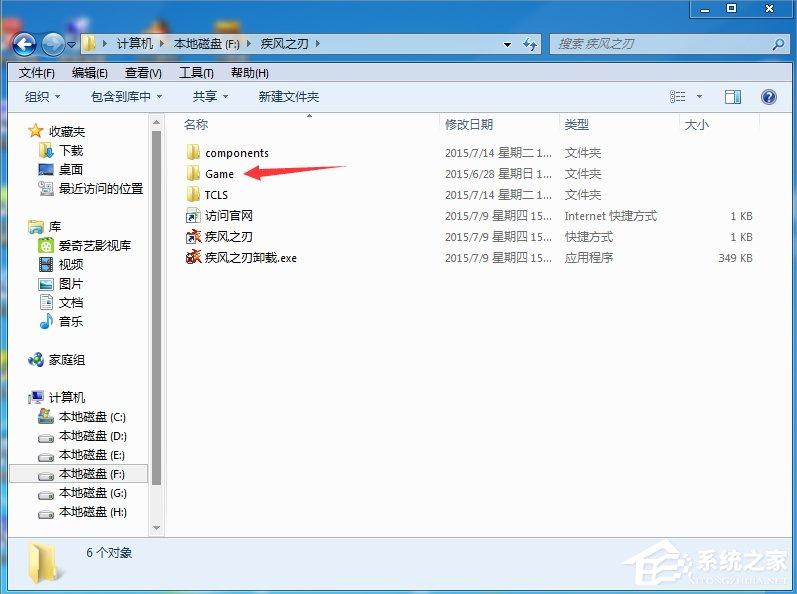Image resolution: width=797 pixels, height=594 pixels.
Task: Select the 文档 library
Action: pos(71,303)
